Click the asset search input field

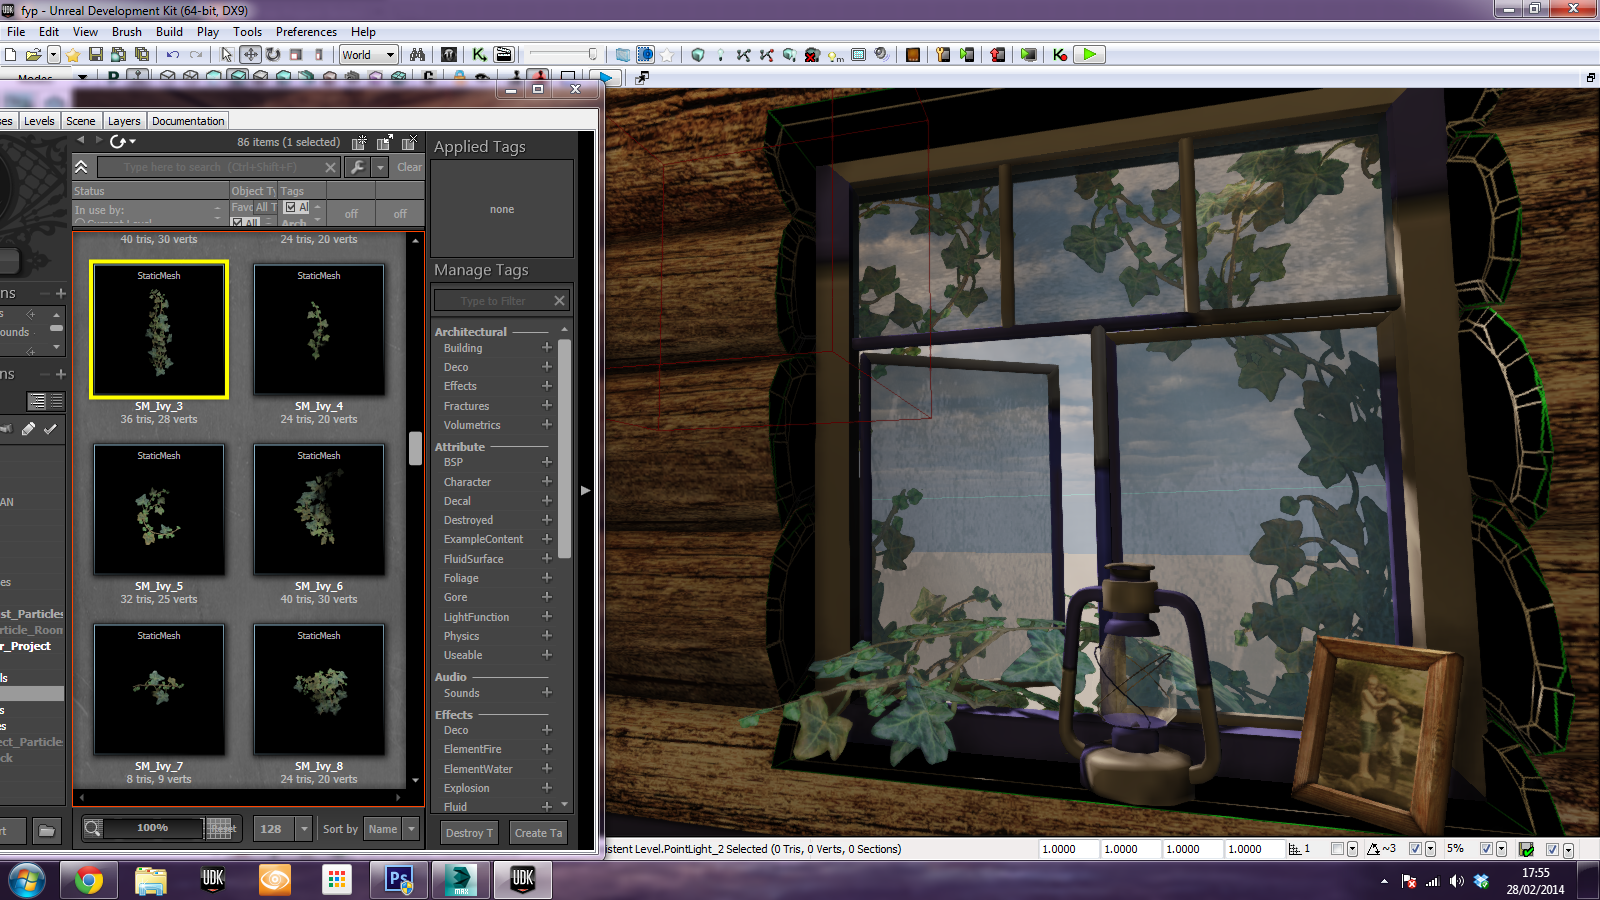click(218, 167)
